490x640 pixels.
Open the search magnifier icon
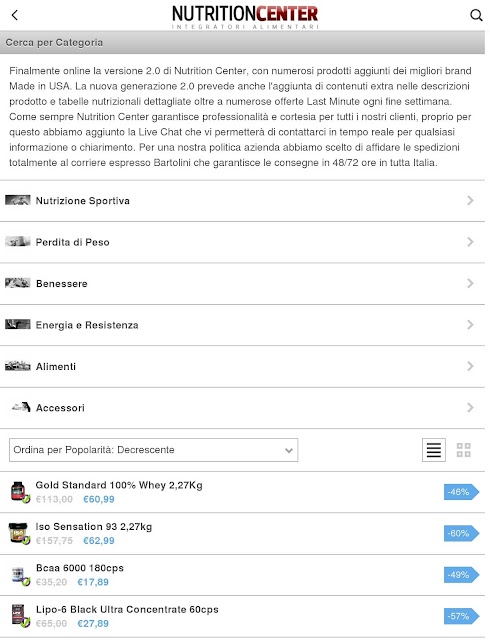point(476,16)
